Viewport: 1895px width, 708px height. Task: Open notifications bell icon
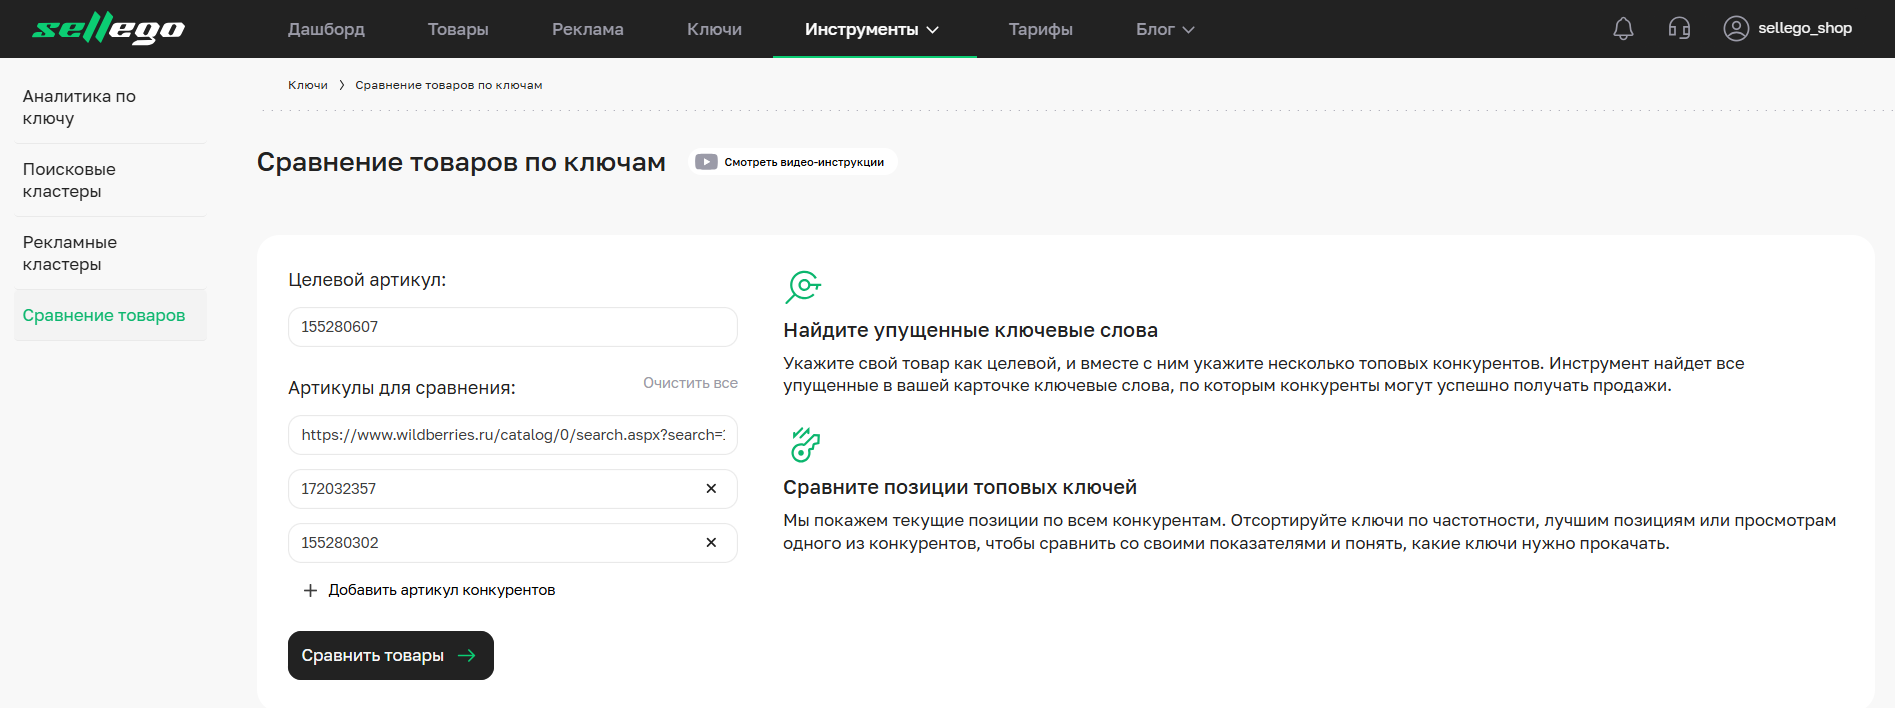click(x=1623, y=29)
